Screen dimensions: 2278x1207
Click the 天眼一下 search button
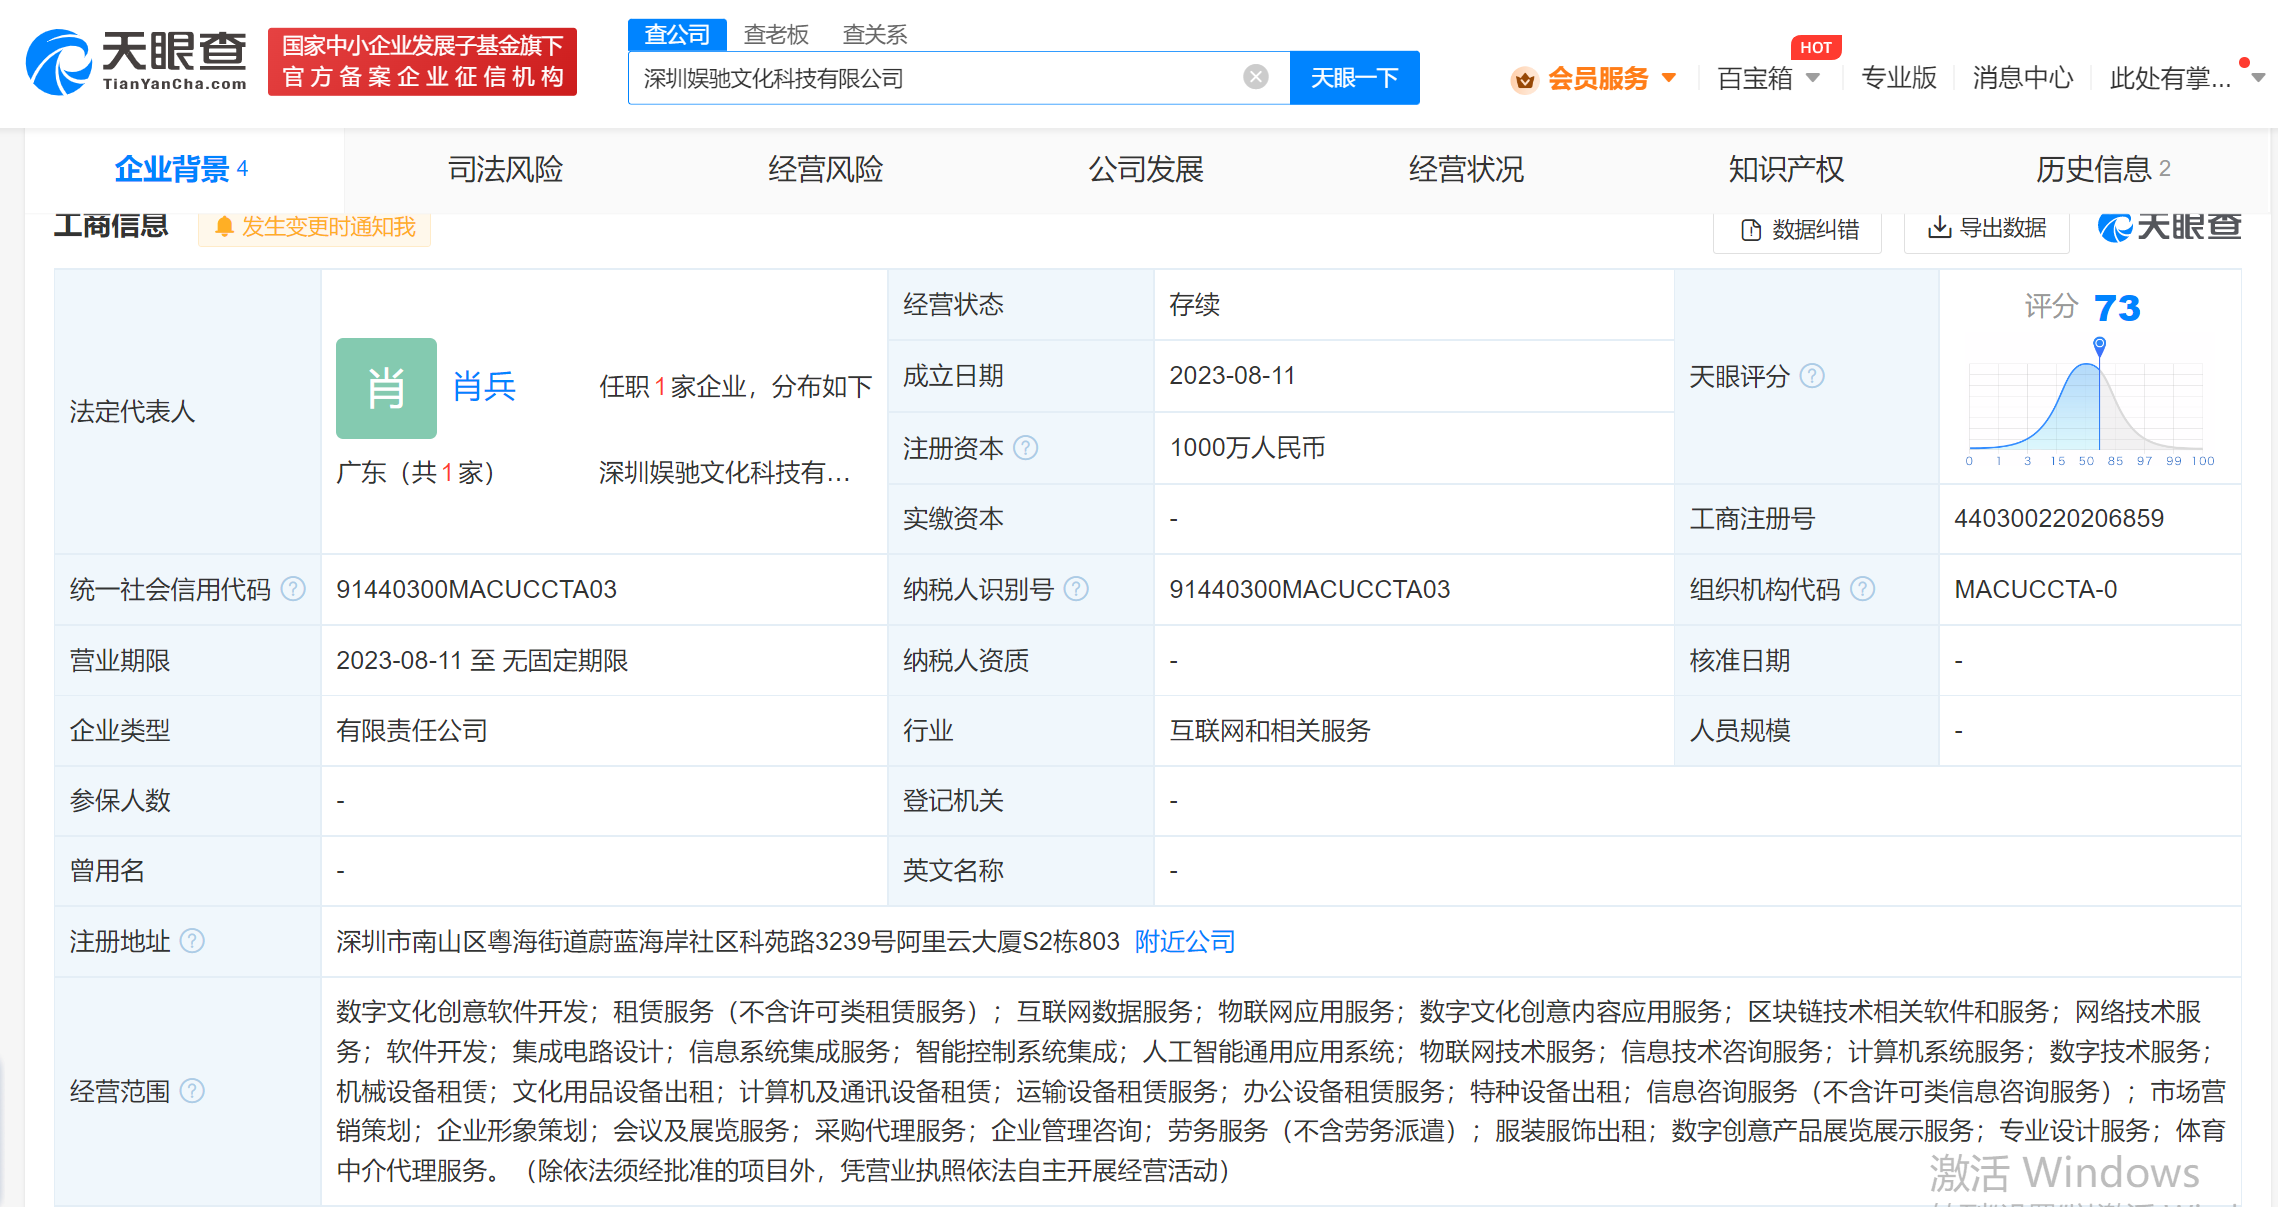point(1354,78)
